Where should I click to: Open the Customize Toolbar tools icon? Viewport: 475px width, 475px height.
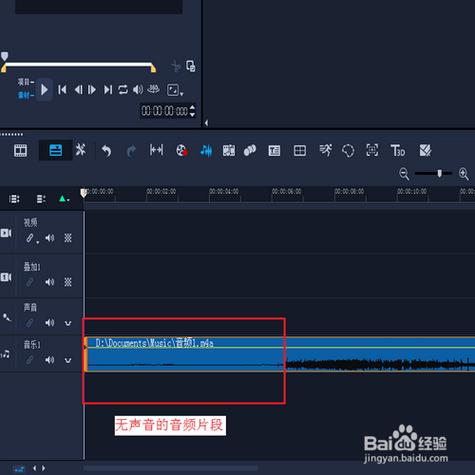(x=80, y=150)
